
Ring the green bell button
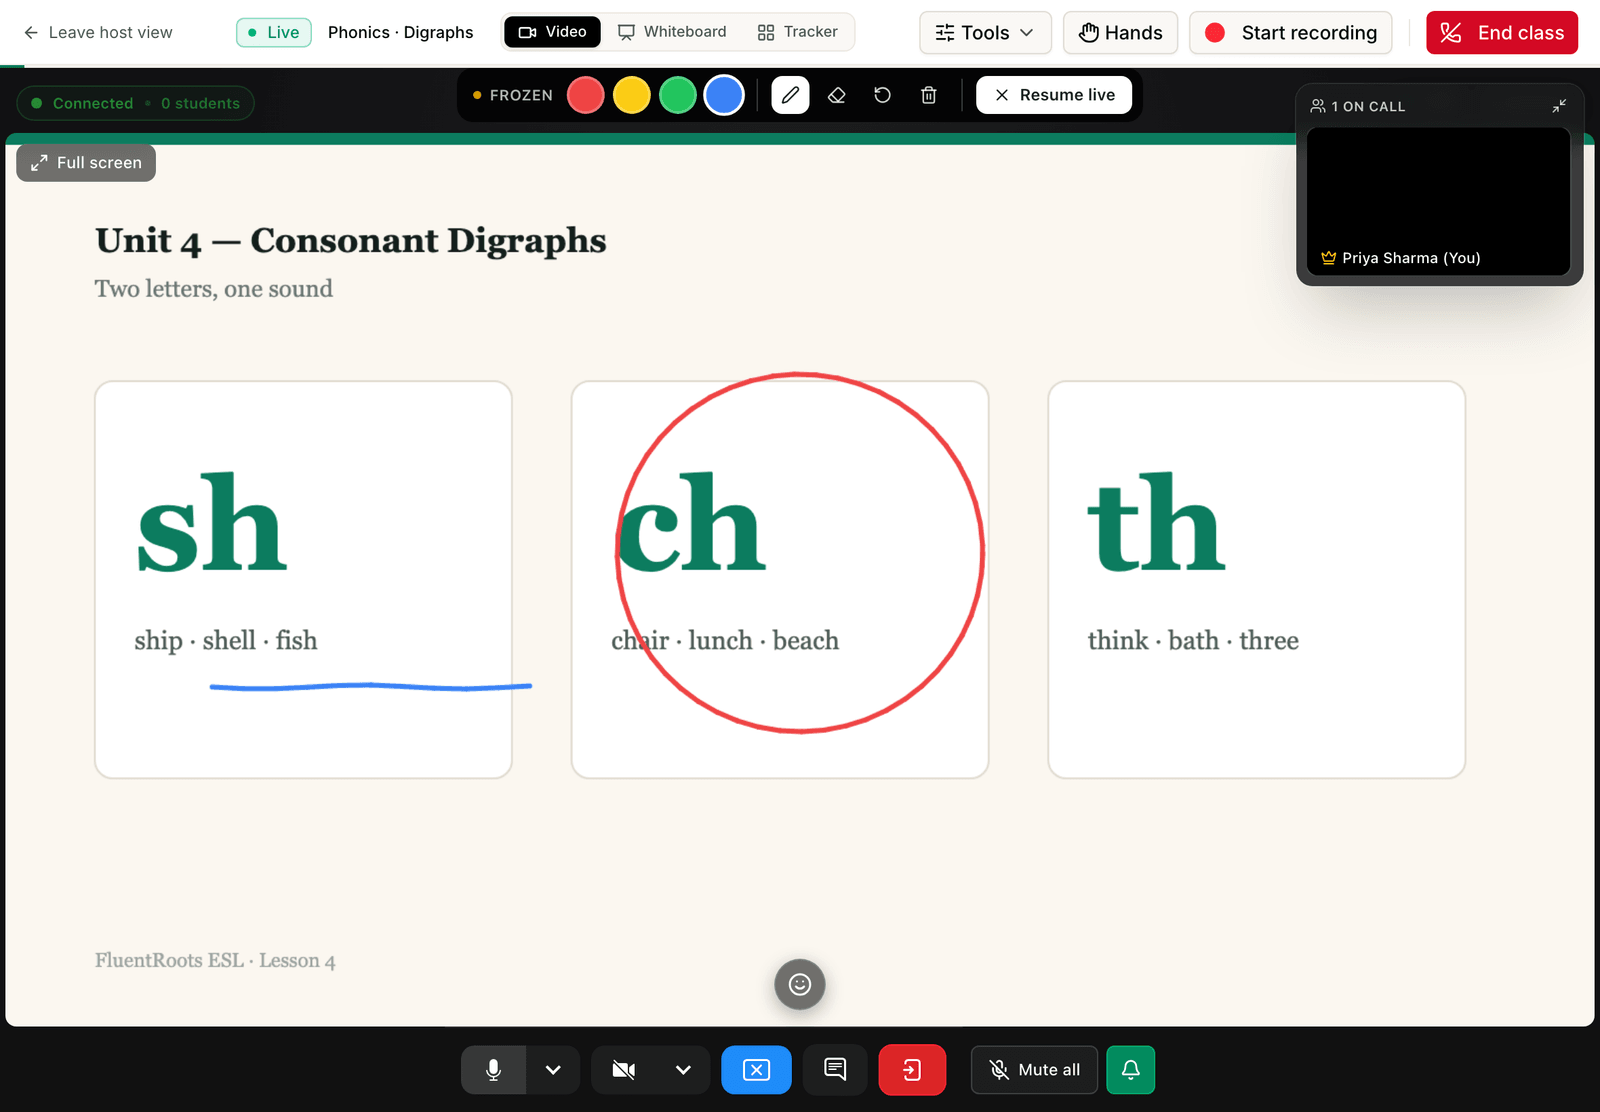tap(1131, 1070)
